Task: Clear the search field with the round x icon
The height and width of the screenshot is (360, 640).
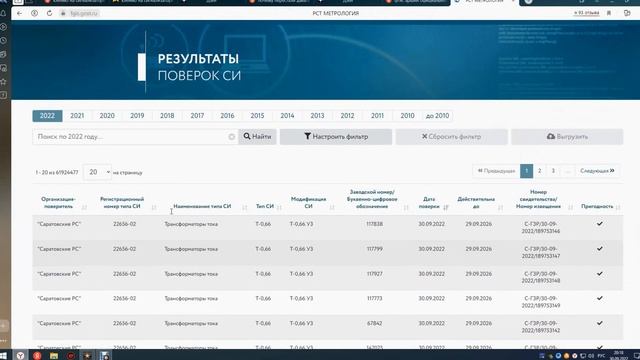Action: (231, 137)
